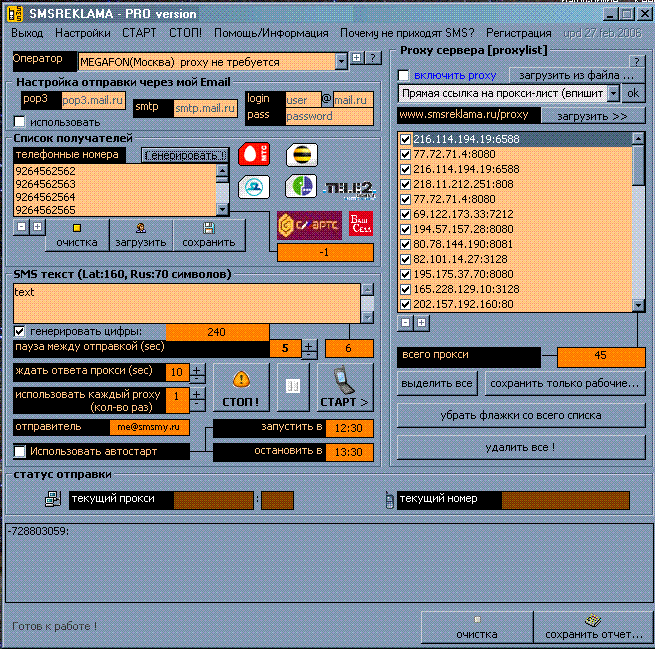Clear recipients list with очистка
This screenshot has width=655, height=649.
[77, 236]
